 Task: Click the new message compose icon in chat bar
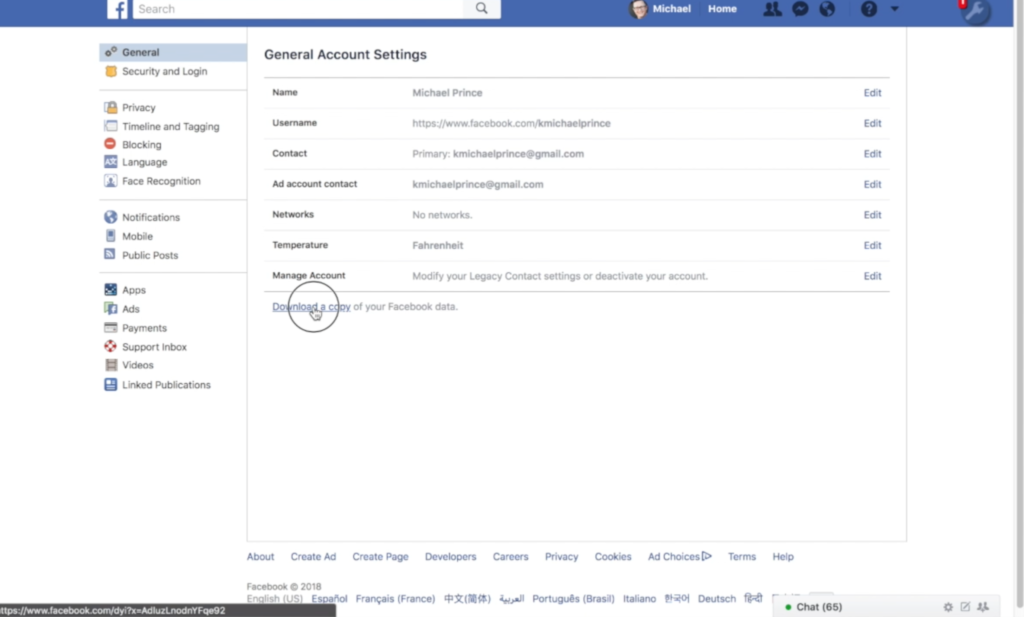(965, 607)
